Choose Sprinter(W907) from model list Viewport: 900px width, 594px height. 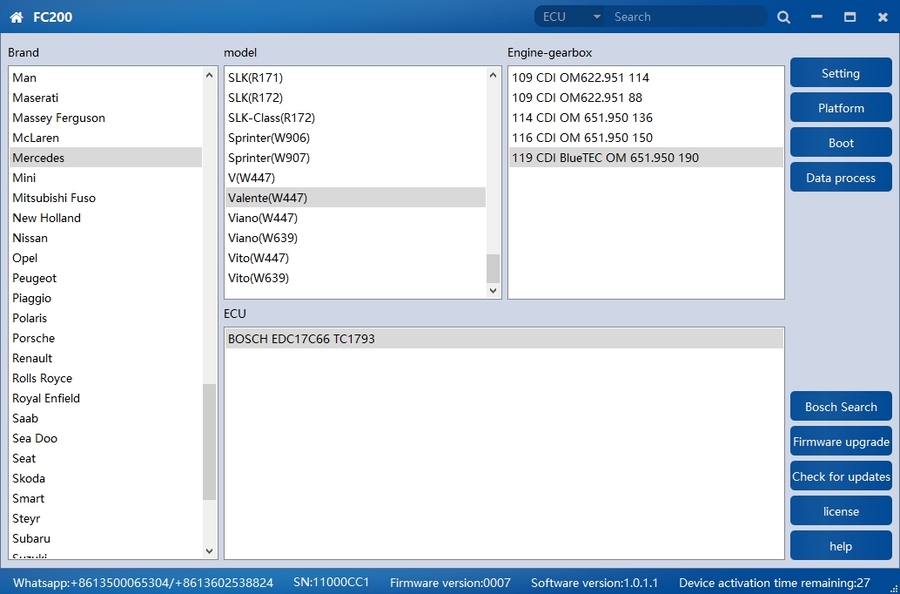click(x=257, y=158)
